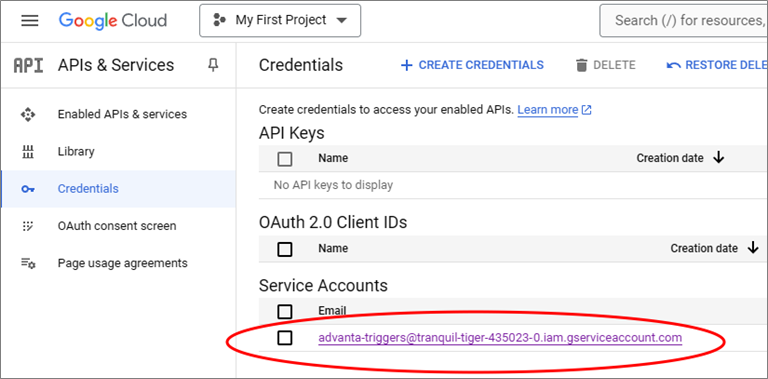Screen dimensions: 768x379
Task: Click the Library icon in sidebar
Action: click(x=28, y=152)
